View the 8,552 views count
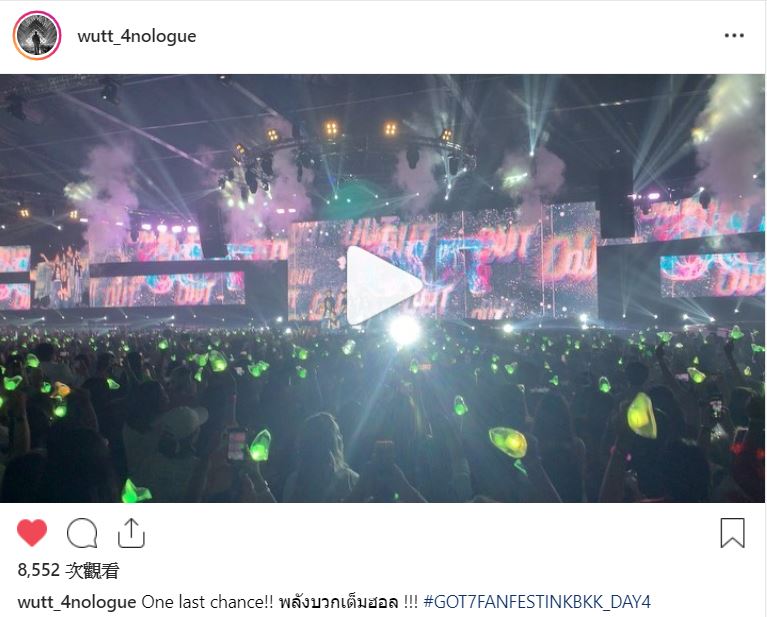The image size is (767, 617). click(39, 570)
